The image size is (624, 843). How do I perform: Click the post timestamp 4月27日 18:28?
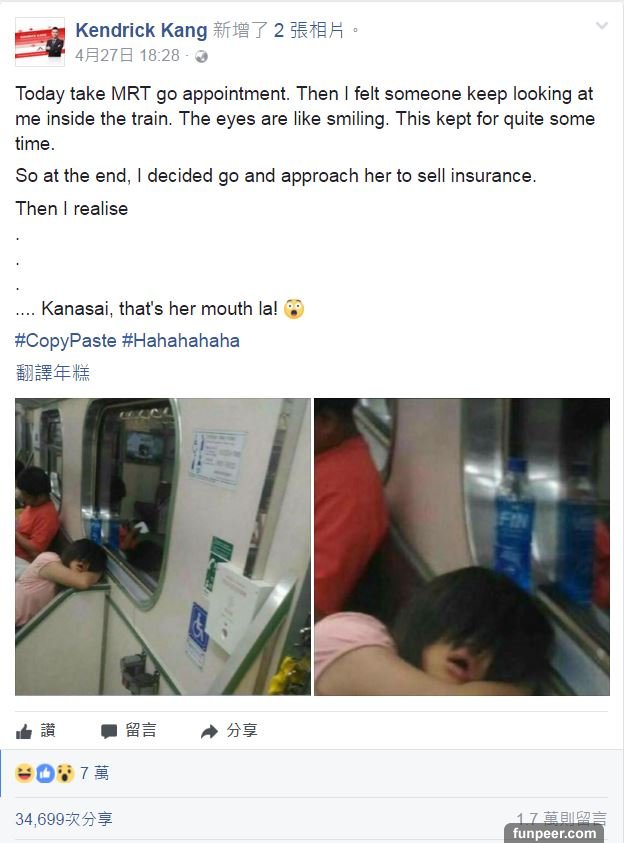pos(127,56)
